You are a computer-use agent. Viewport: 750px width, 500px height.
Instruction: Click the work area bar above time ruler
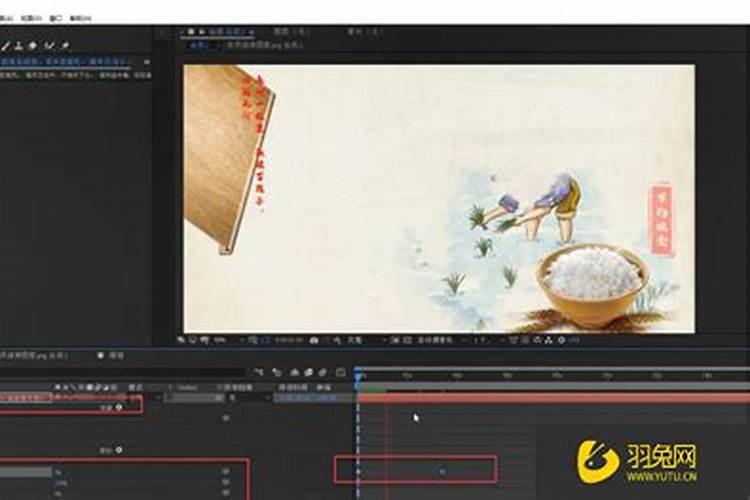pos(554,369)
